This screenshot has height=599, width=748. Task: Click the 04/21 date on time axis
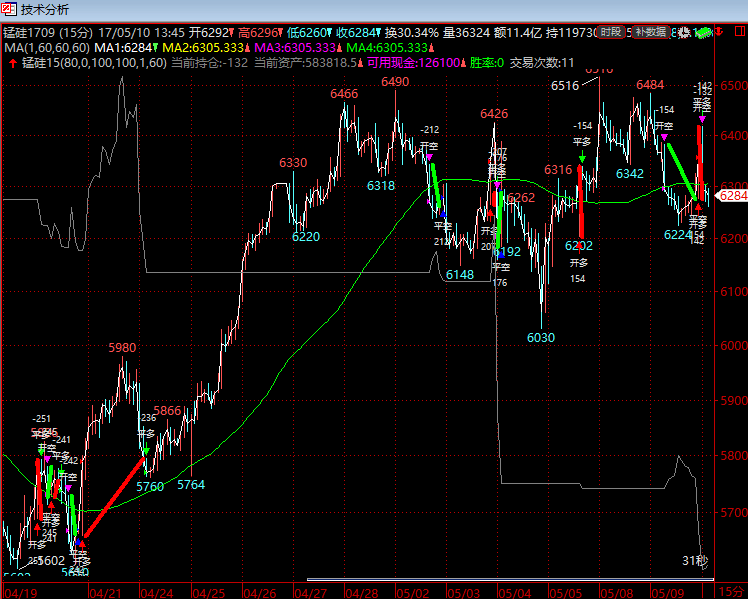coord(105,593)
